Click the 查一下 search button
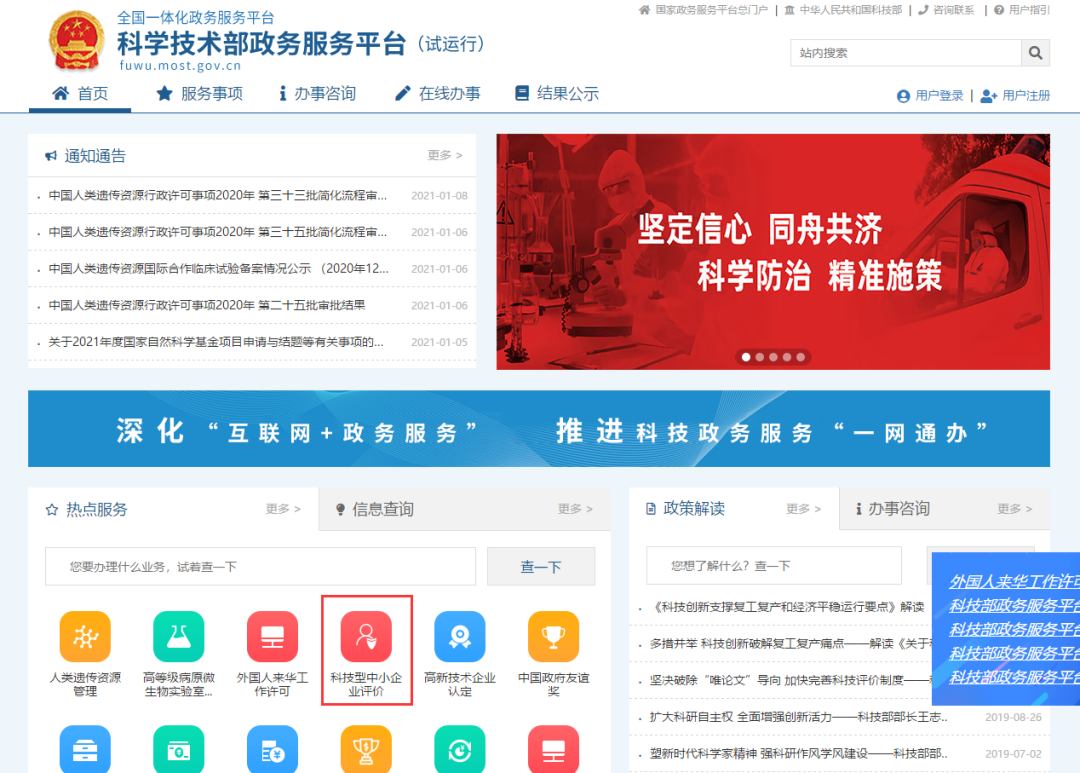 (540, 567)
